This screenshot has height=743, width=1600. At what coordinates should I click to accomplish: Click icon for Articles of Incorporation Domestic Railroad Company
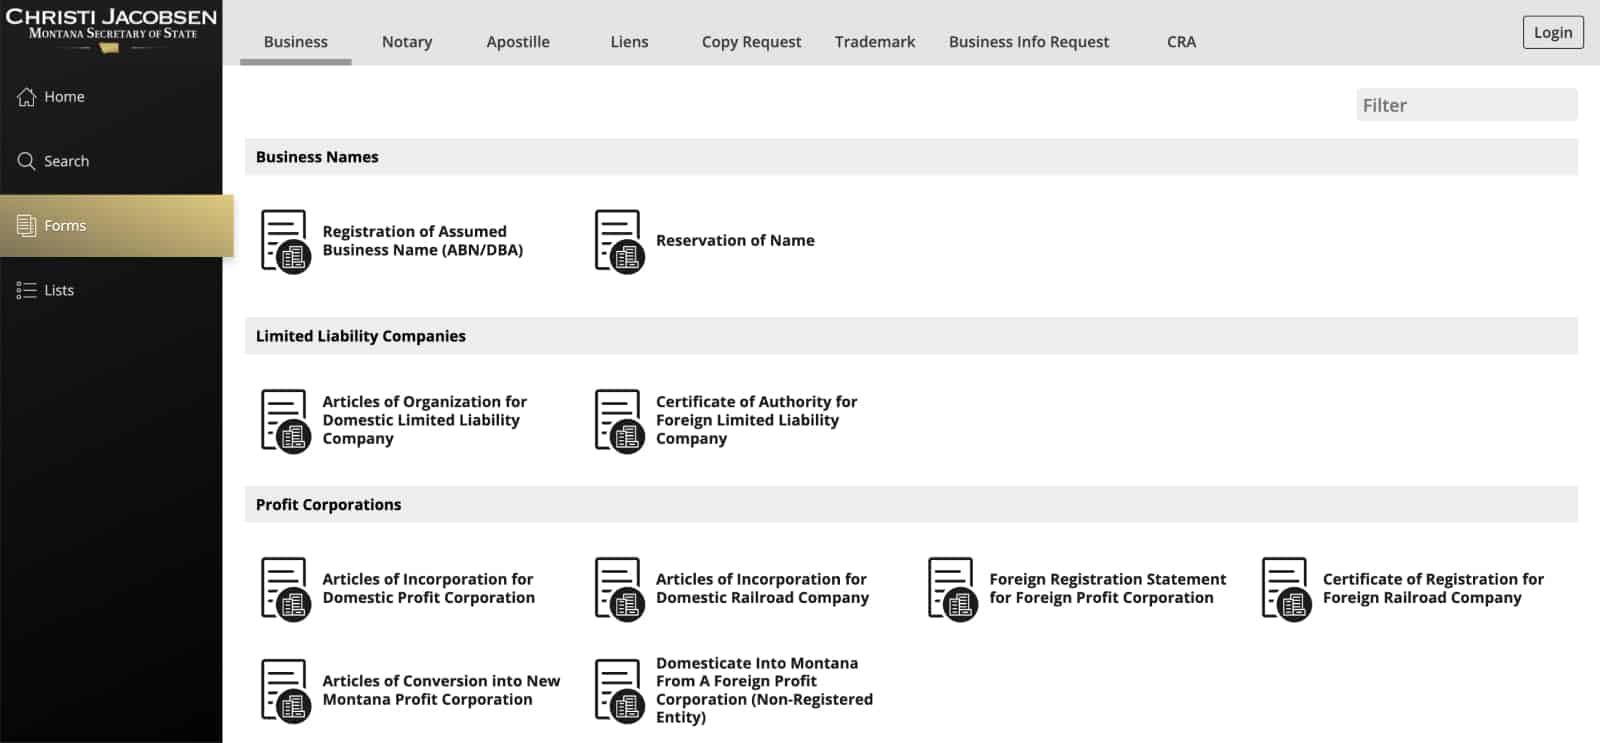619,589
